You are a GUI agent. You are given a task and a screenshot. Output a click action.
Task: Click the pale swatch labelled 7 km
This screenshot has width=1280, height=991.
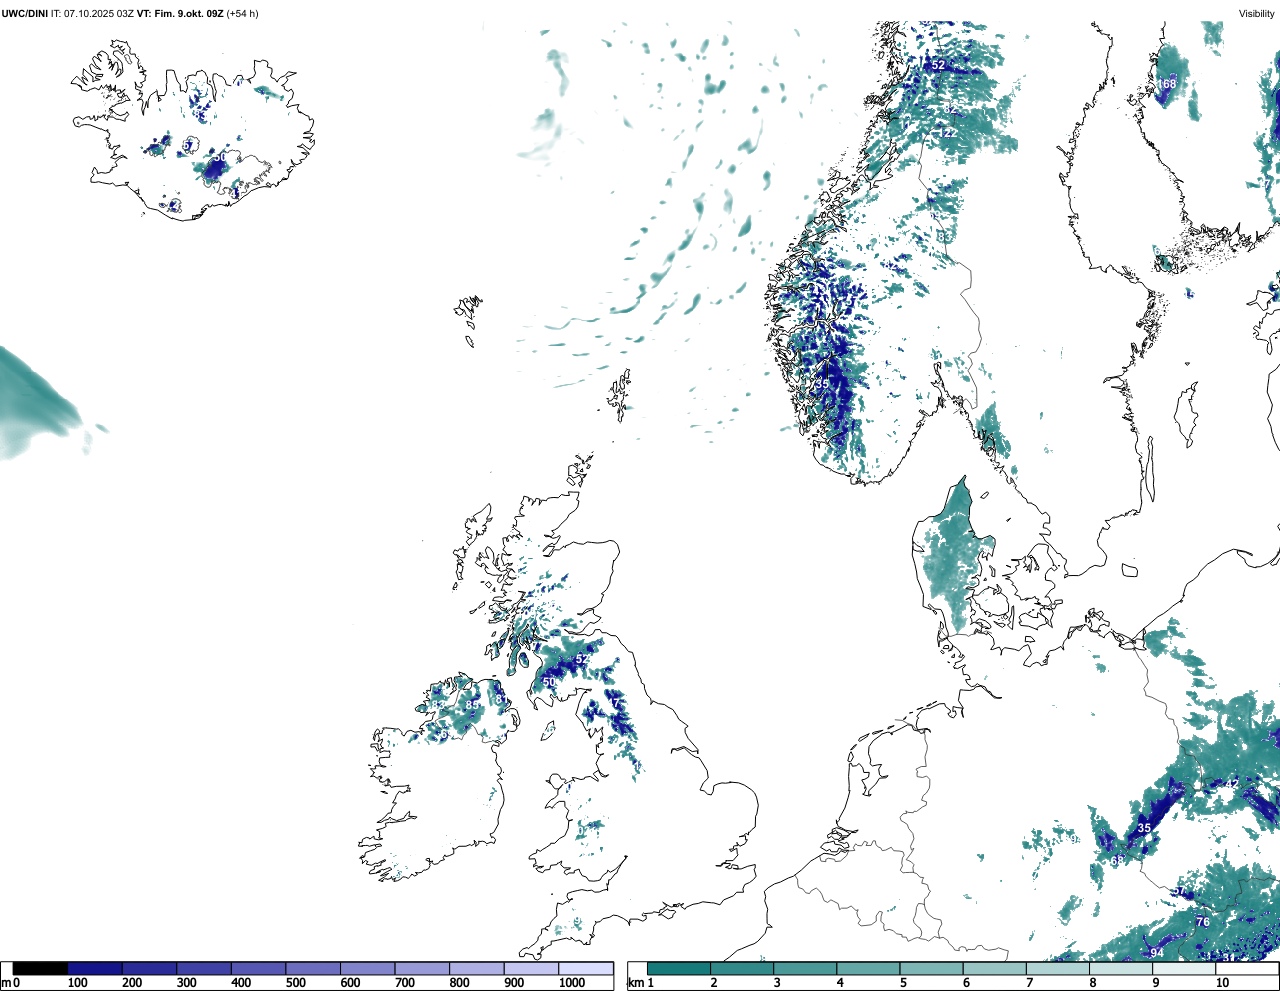1057,968
